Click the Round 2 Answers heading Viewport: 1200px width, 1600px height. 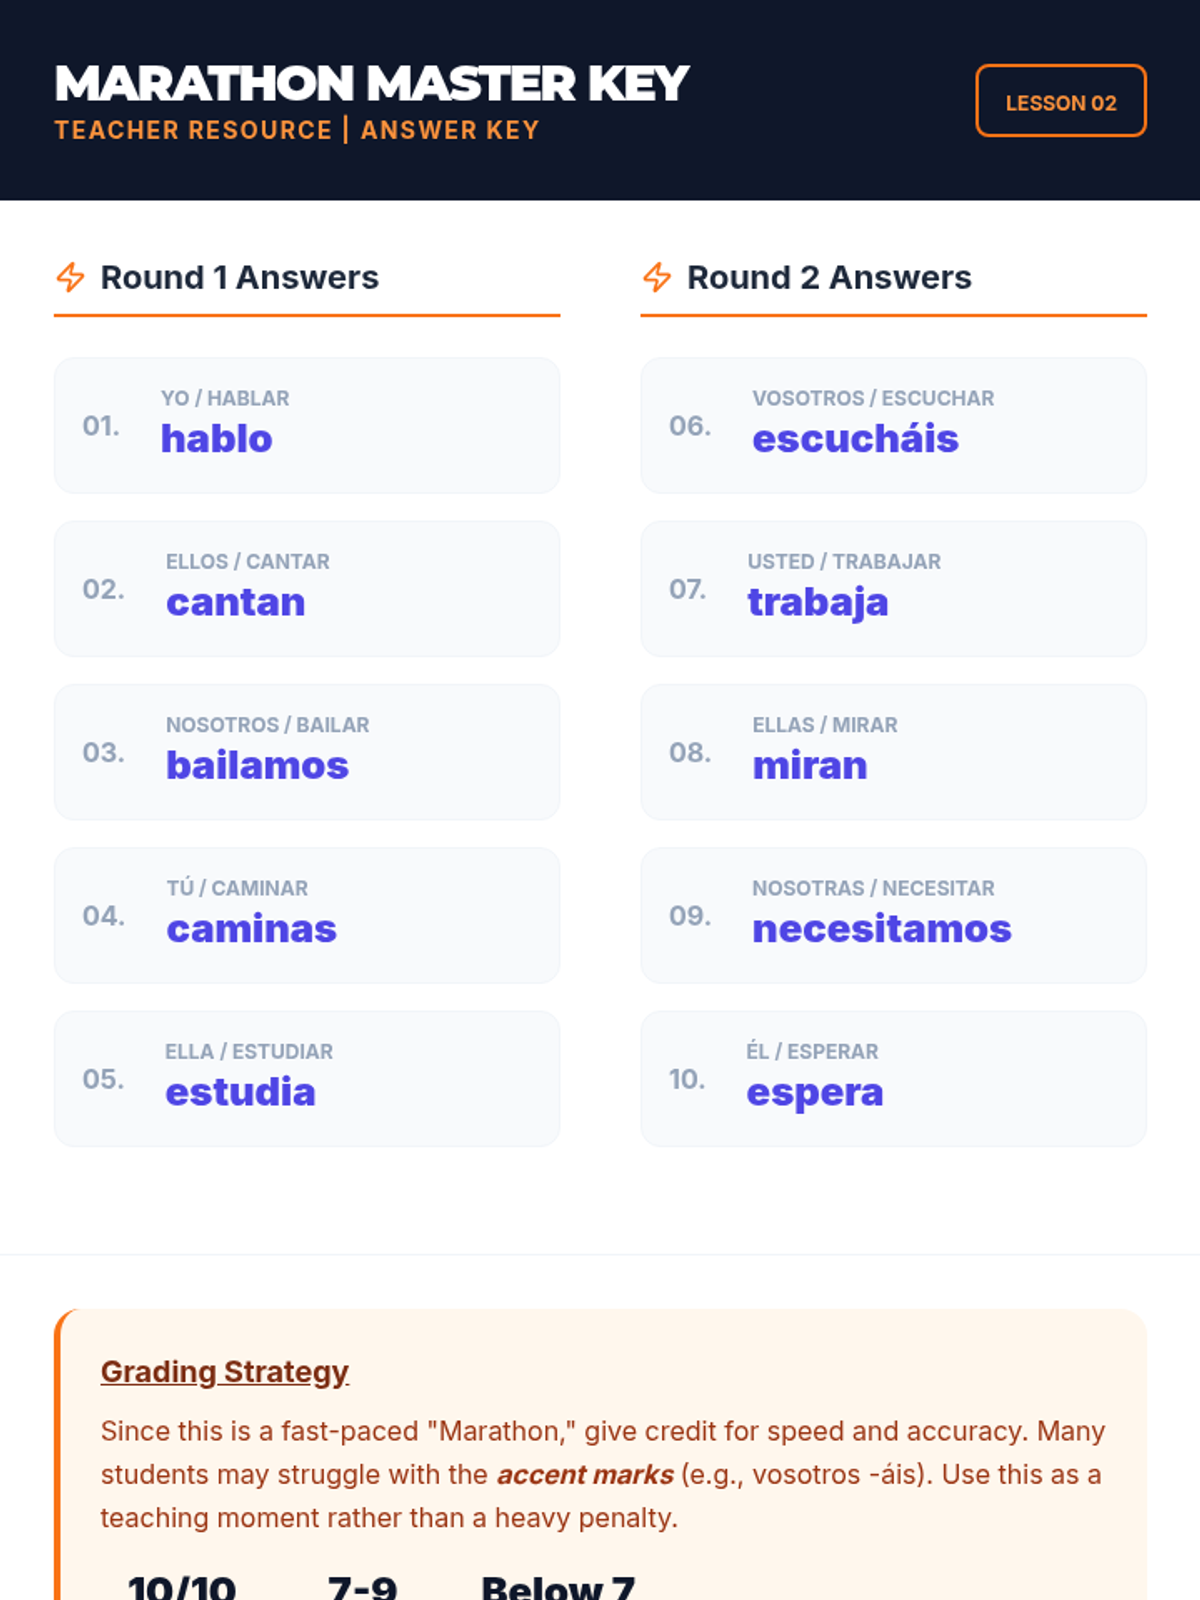click(x=829, y=277)
